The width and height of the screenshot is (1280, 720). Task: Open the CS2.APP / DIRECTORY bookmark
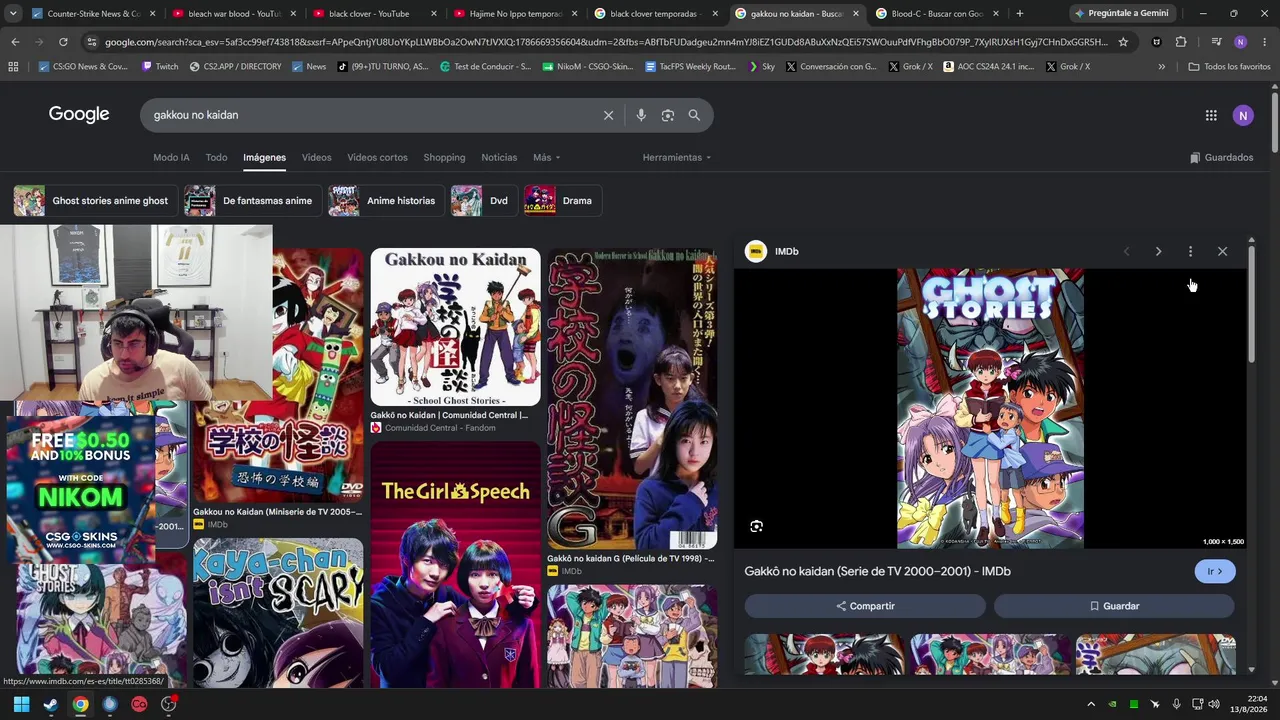pyautogui.click(x=235, y=66)
